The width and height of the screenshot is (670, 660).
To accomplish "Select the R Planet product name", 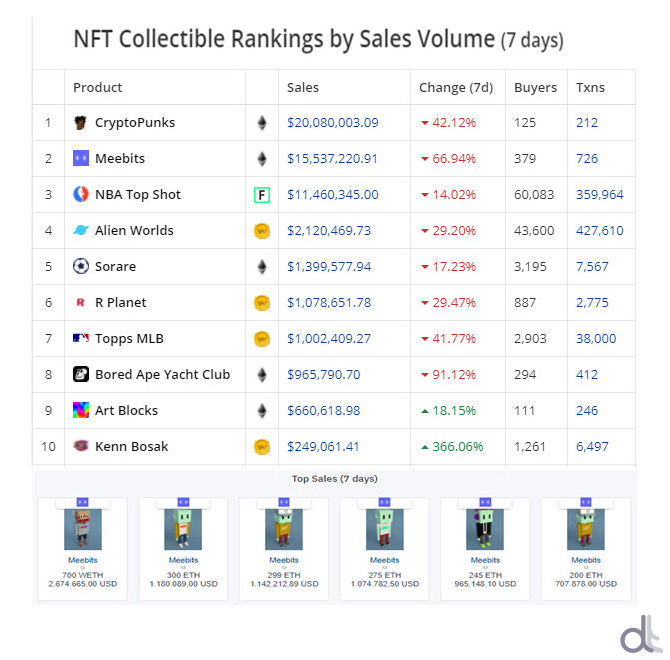I will 120,302.
